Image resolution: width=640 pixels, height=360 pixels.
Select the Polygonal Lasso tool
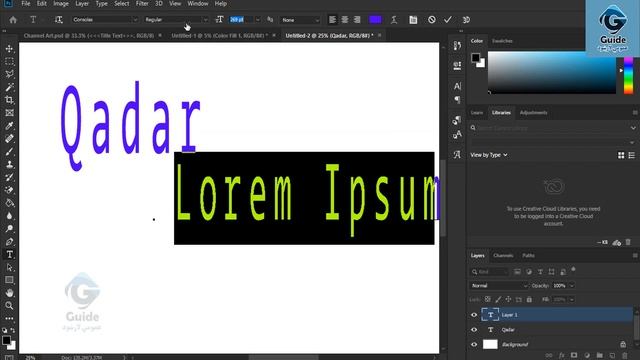[9, 74]
